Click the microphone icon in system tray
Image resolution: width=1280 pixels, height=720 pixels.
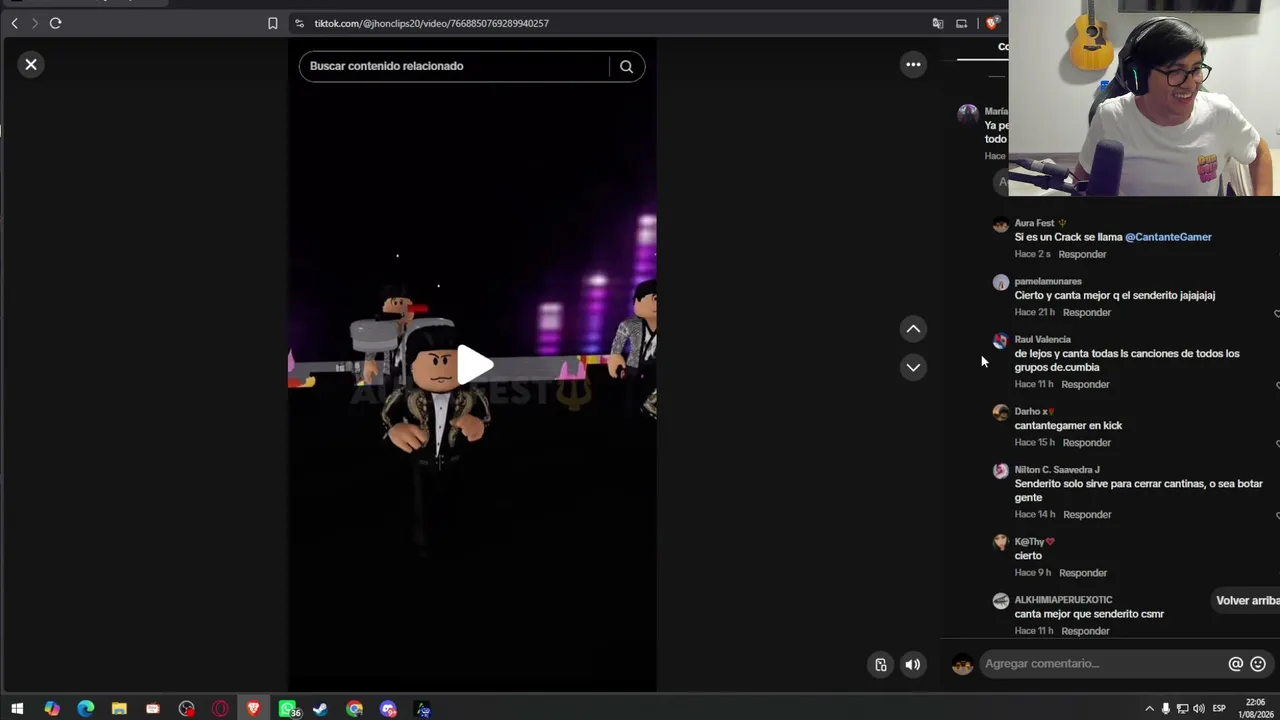point(1166,709)
